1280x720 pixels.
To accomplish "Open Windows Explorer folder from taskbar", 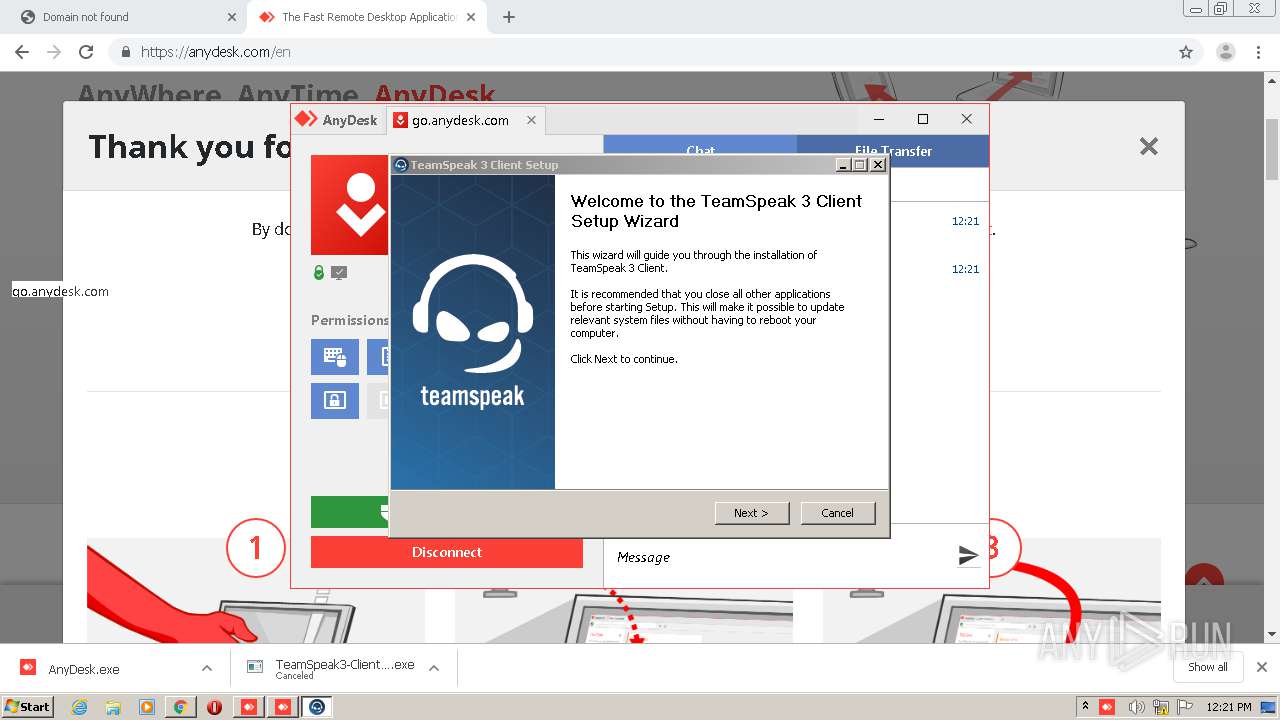I will (113, 707).
